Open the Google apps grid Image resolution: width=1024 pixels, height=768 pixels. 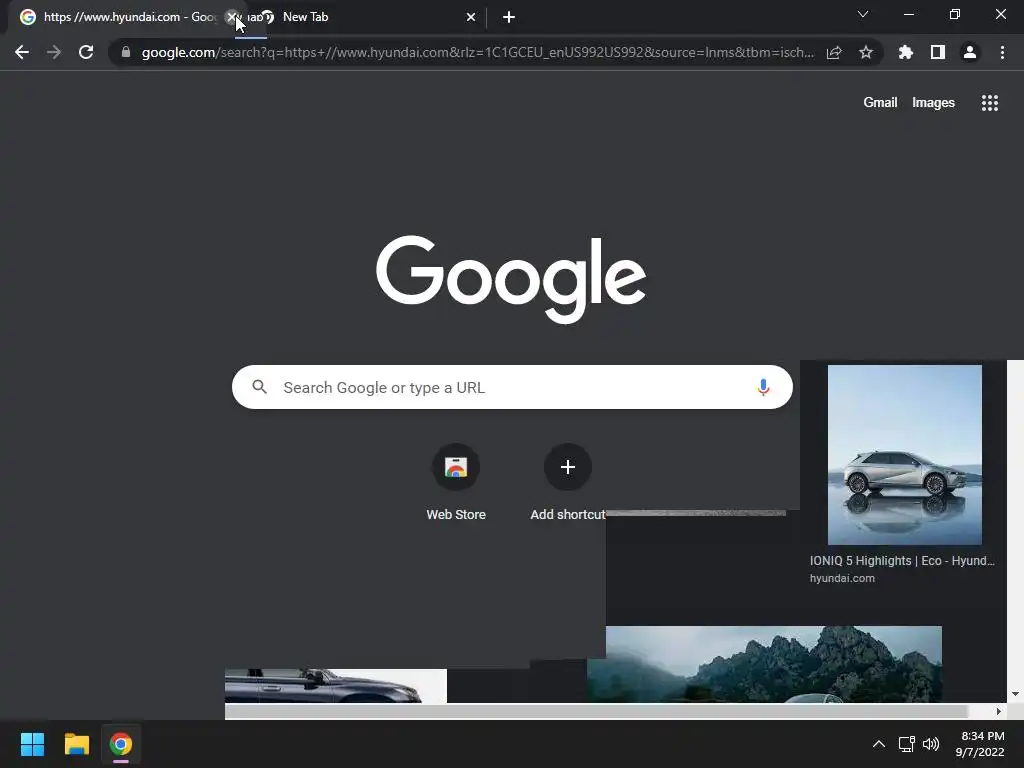pyautogui.click(x=990, y=103)
